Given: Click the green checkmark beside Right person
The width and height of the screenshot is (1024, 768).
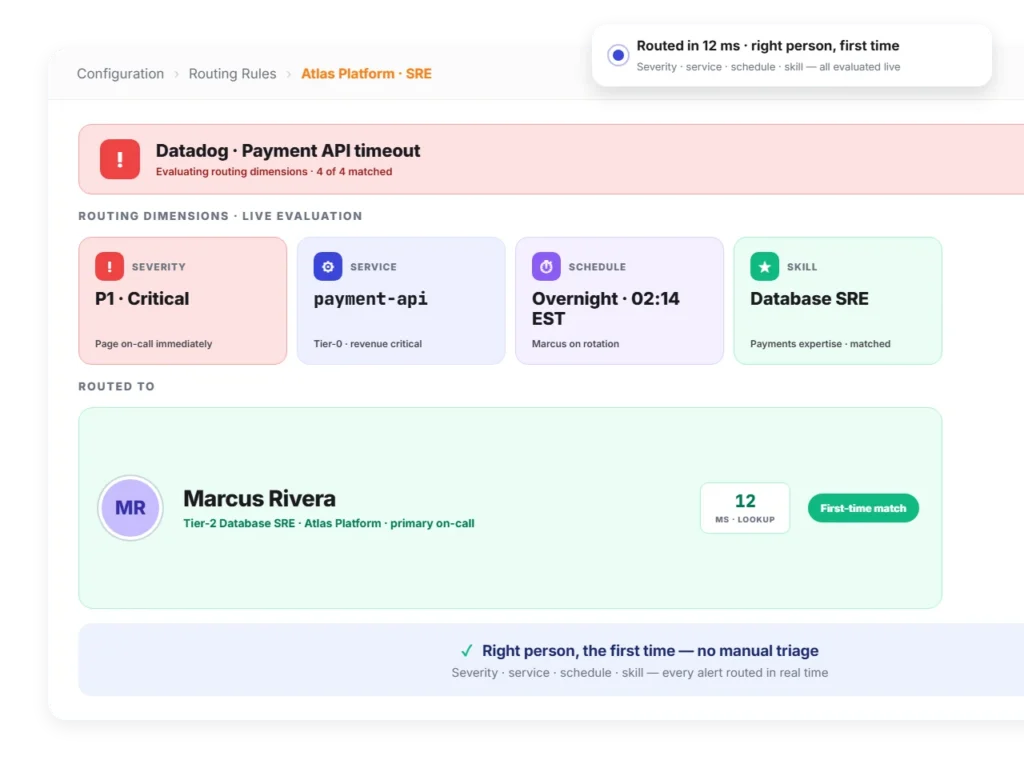Looking at the screenshot, I should [466, 650].
